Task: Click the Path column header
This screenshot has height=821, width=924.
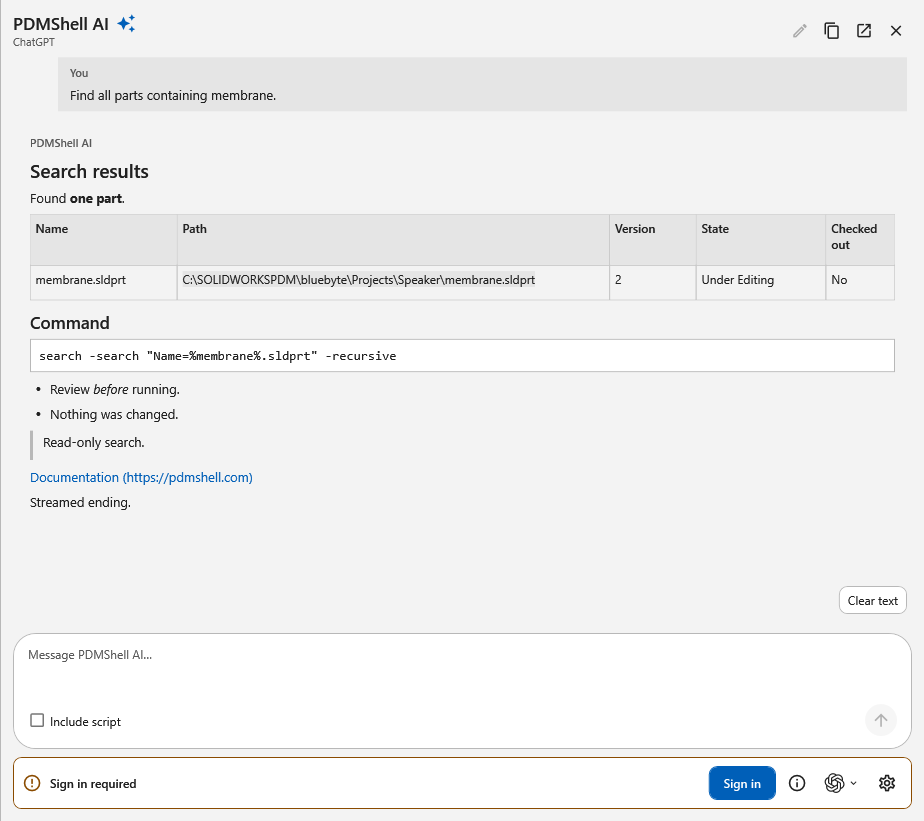Action: coord(393,240)
